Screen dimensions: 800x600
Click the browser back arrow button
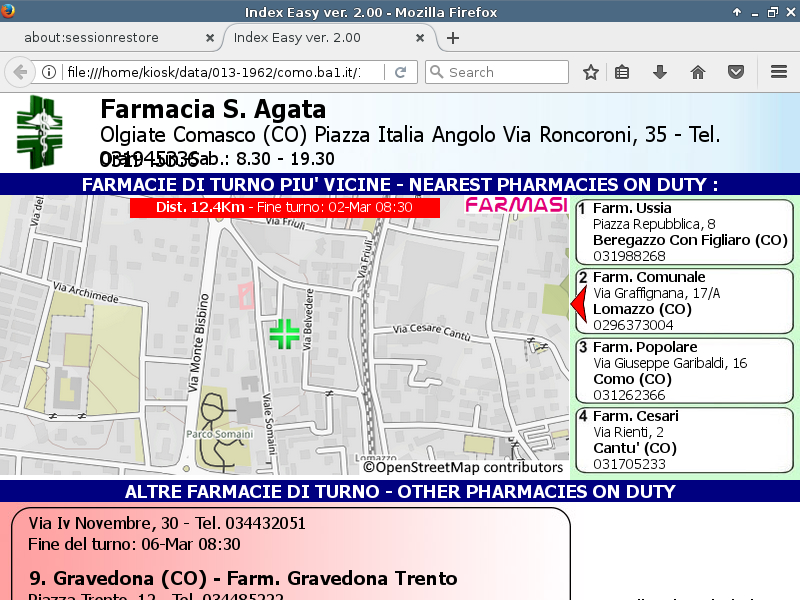click(x=19, y=72)
